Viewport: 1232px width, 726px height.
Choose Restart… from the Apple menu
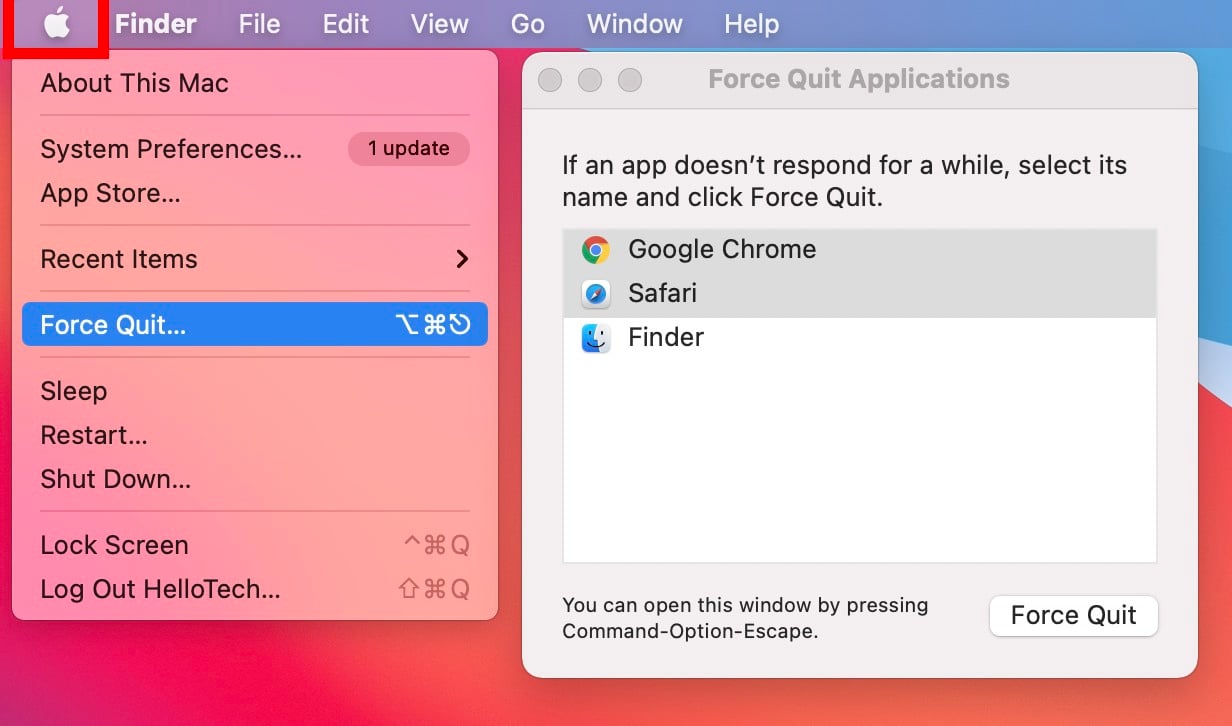coord(94,435)
